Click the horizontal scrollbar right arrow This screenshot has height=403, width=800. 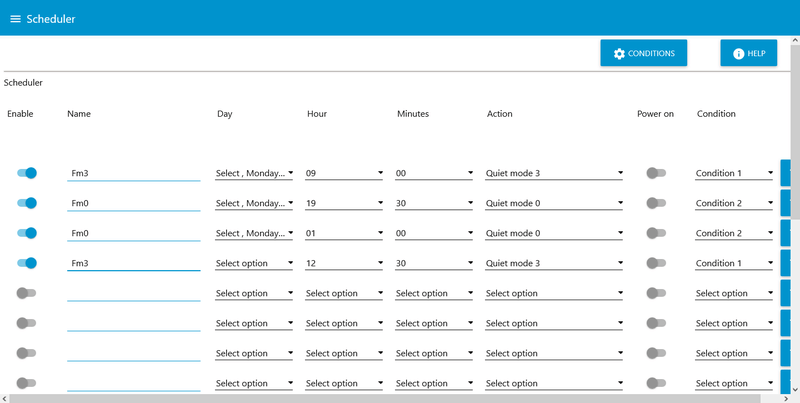click(786, 398)
